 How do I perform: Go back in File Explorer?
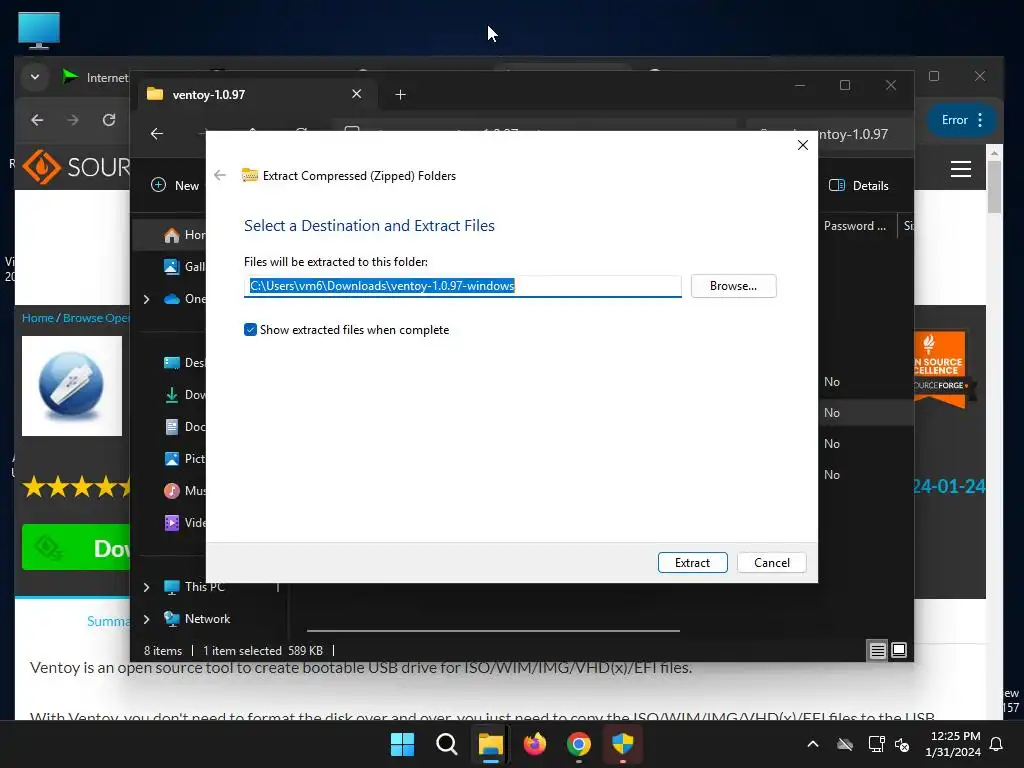[157, 134]
